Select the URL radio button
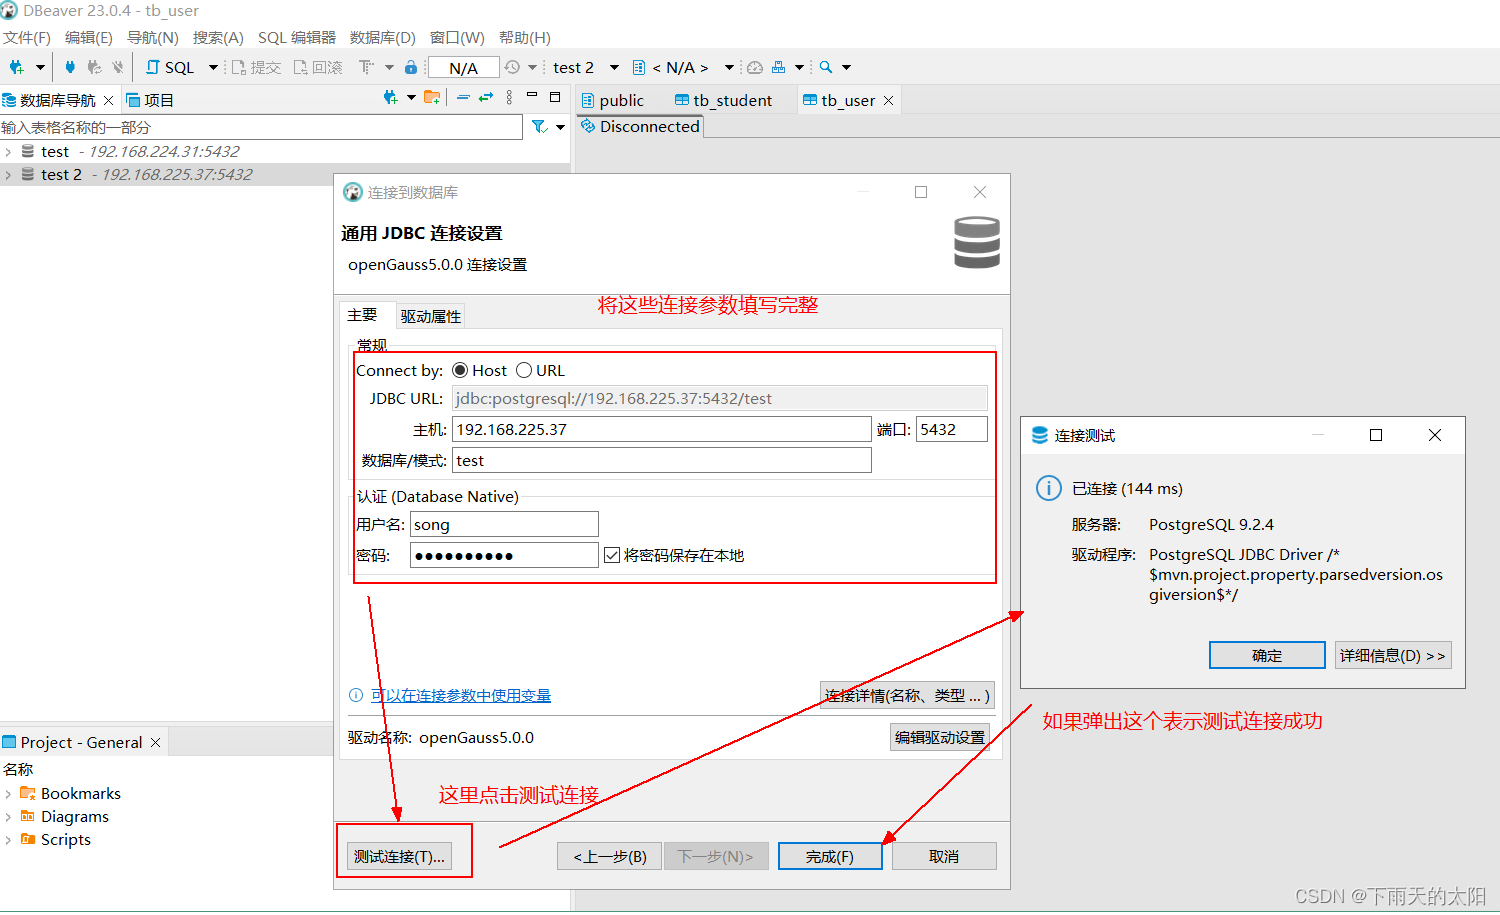1500x915 pixels. [524, 370]
